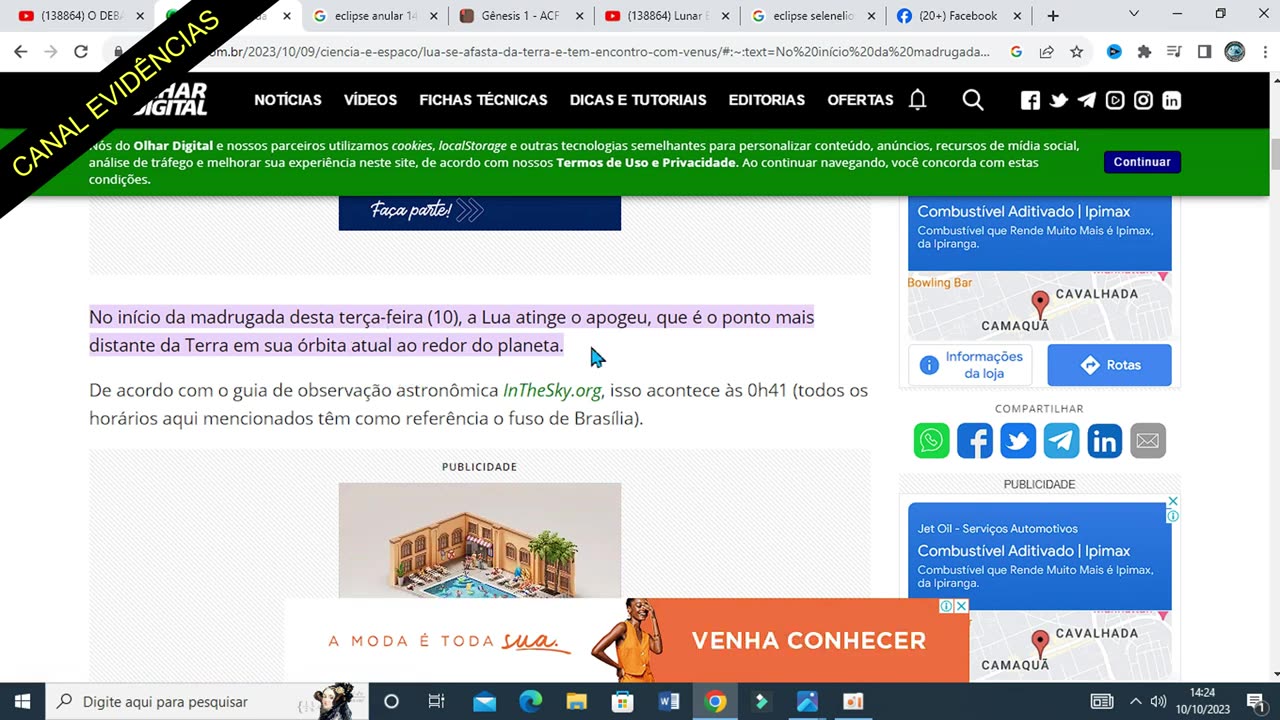Viewport: 1280px width, 720px height.
Task: Share article via Twitter in Compartilhar section
Action: (x=1018, y=440)
